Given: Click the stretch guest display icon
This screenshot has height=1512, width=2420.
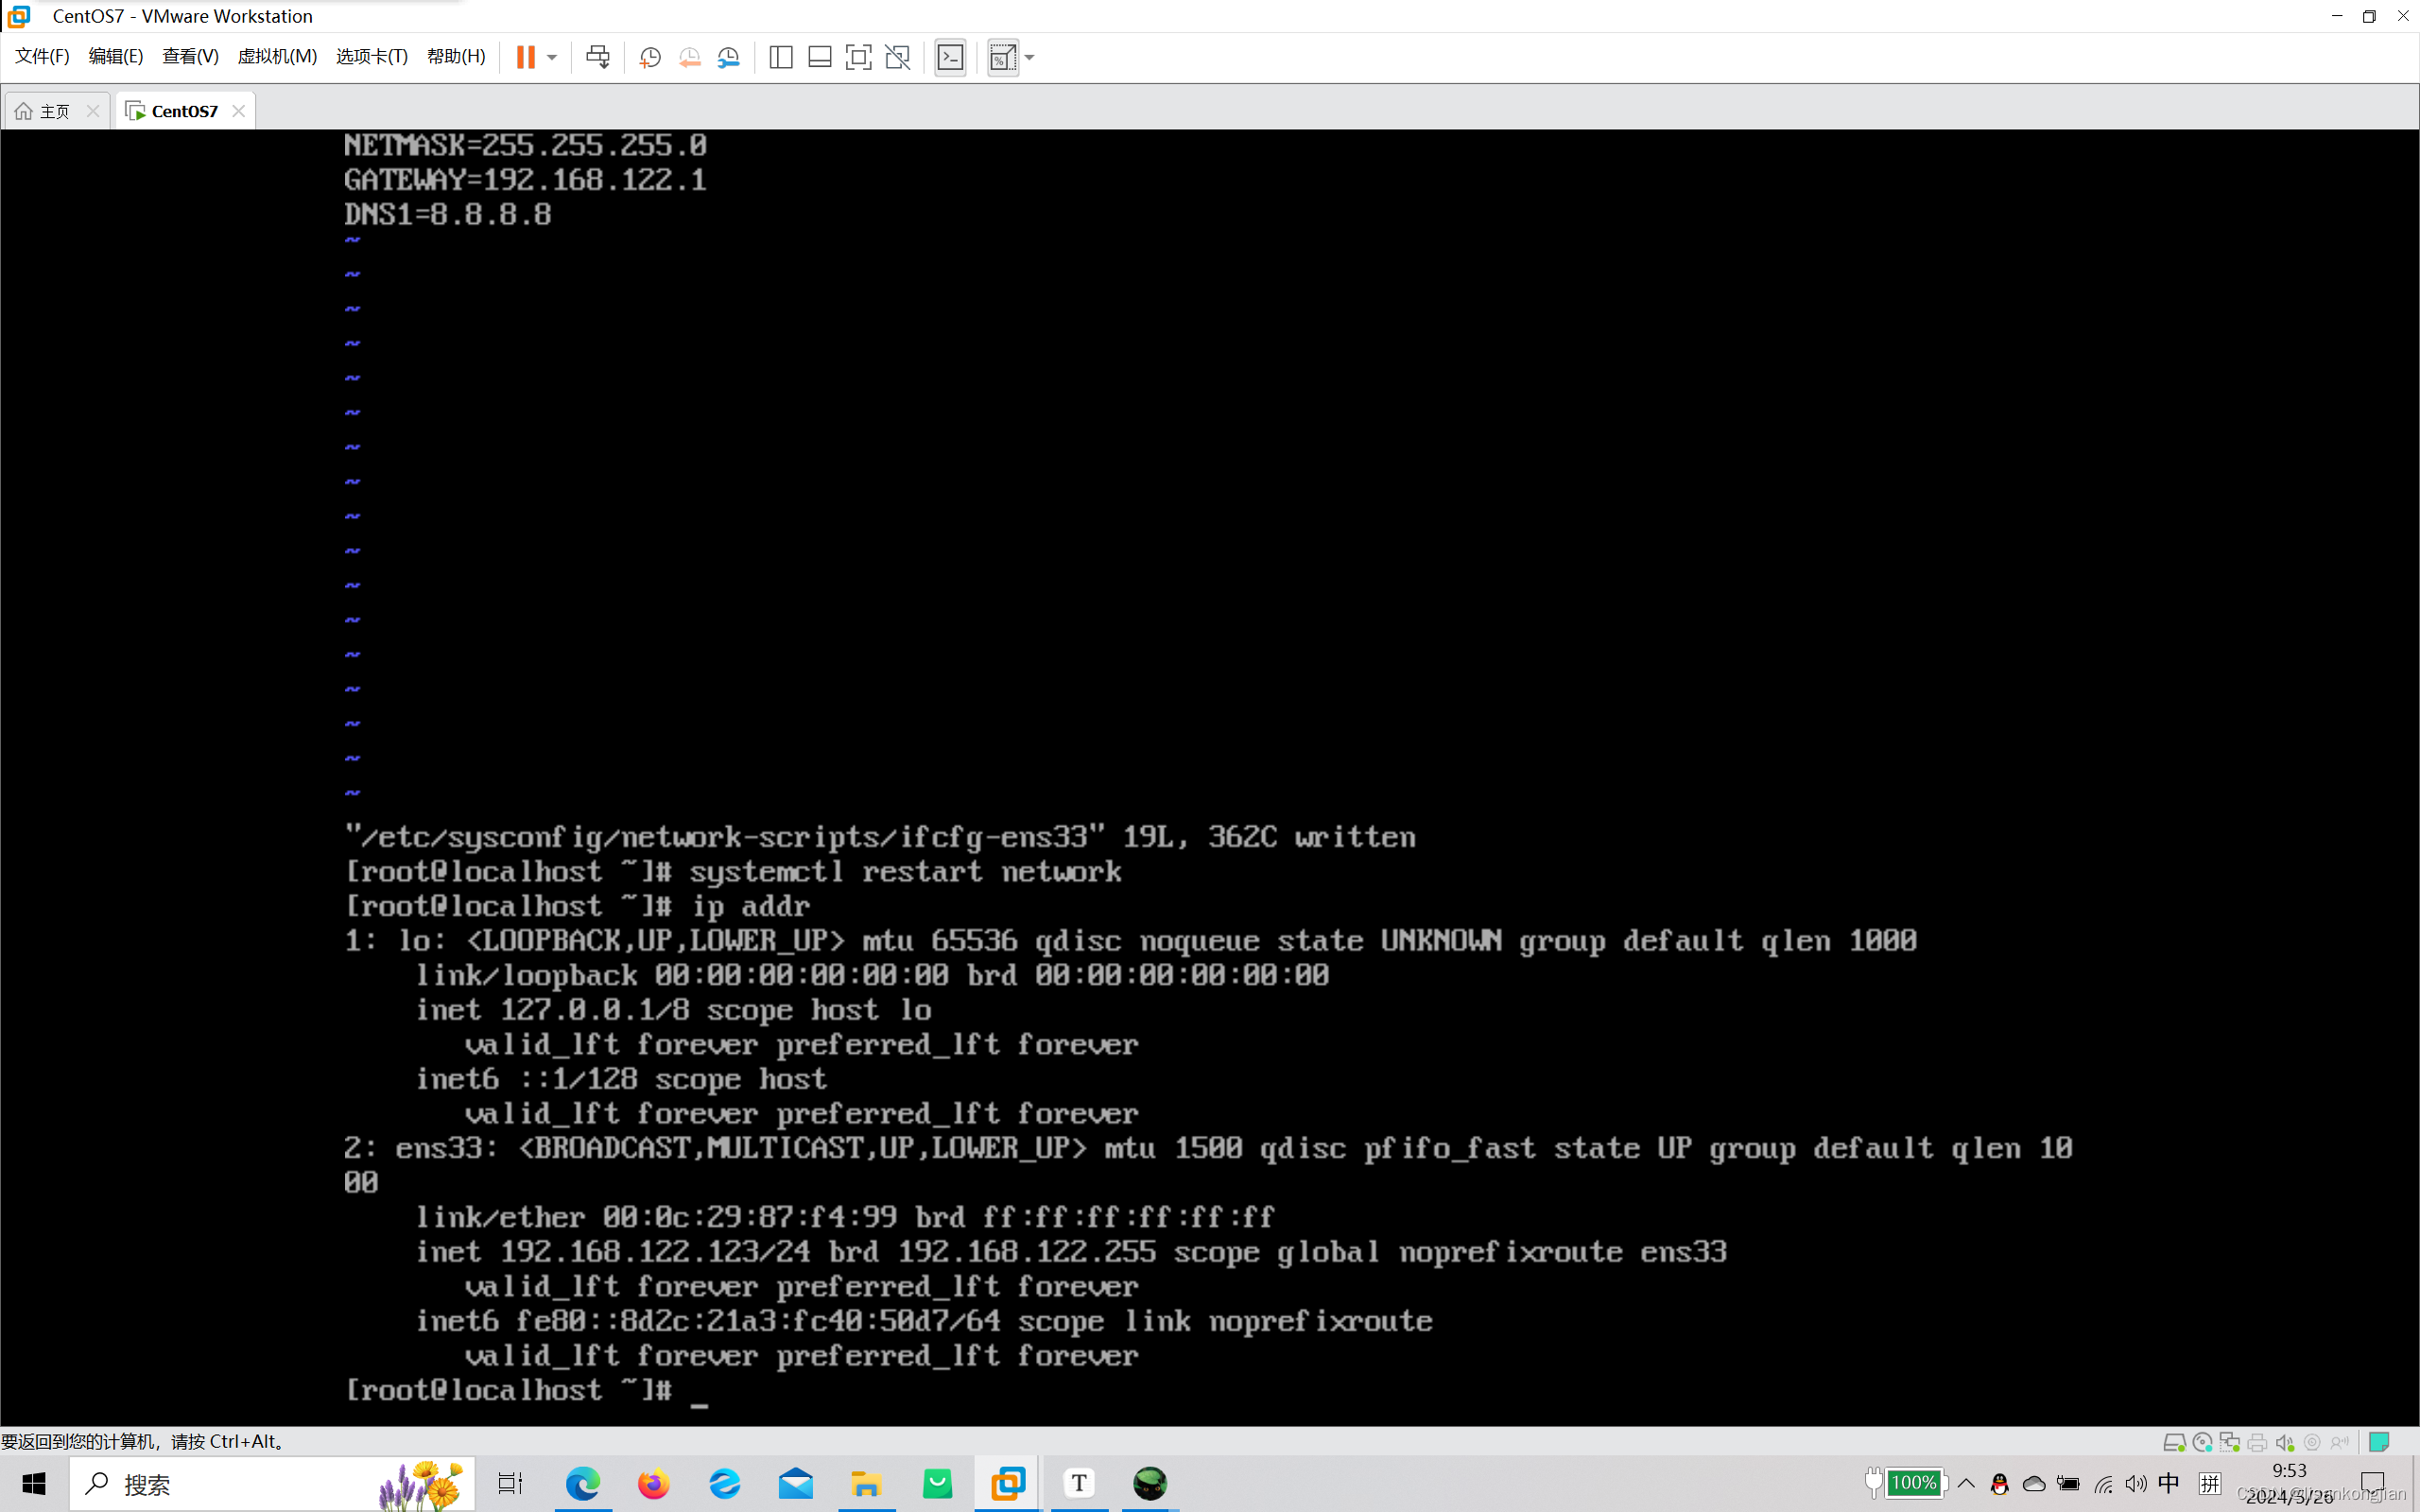Looking at the screenshot, I should click(1003, 57).
